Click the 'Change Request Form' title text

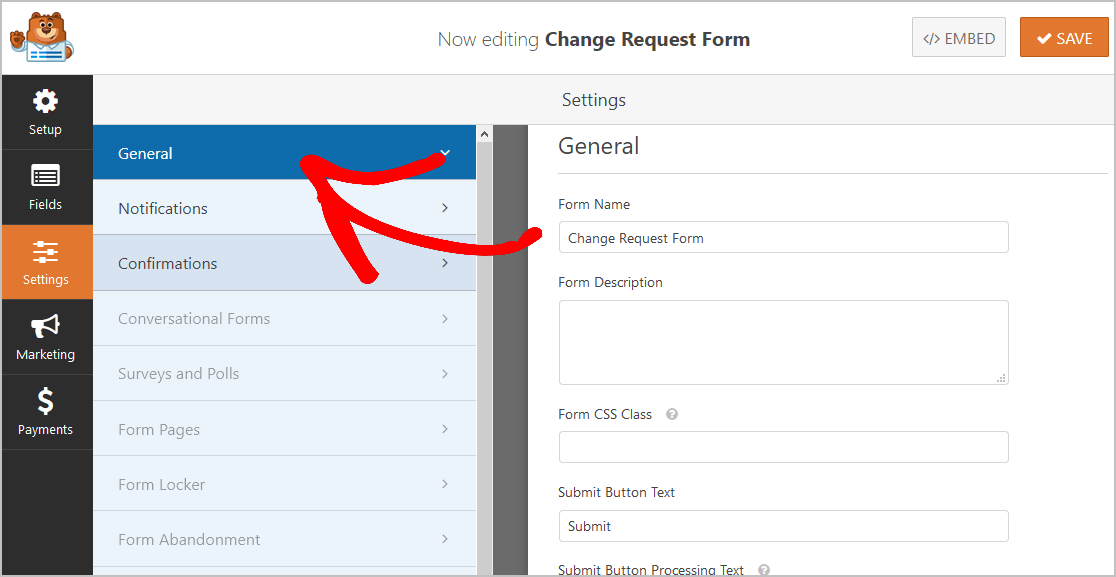pyautogui.click(x=648, y=39)
